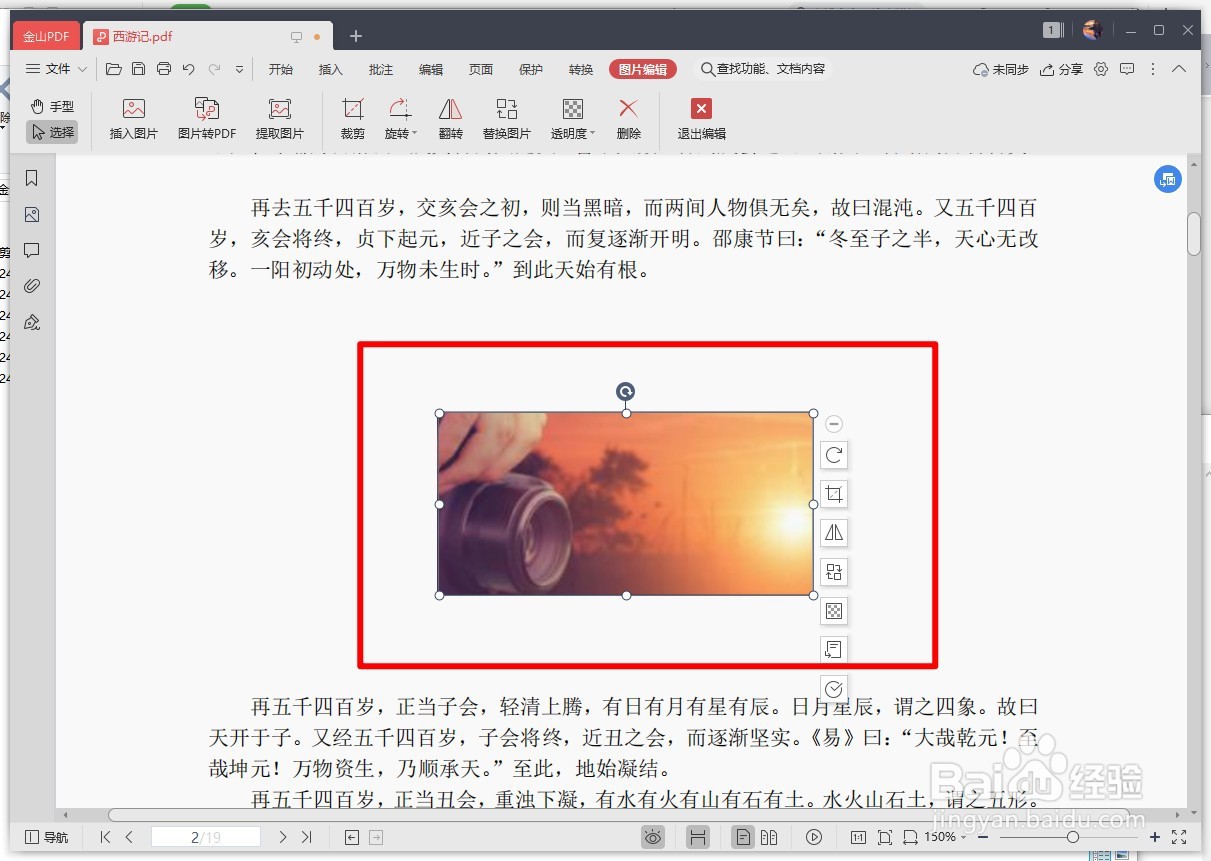This screenshot has width=1211, height=861.
Task: Click 退出编辑 to exit image editing
Action: coord(701,117)
